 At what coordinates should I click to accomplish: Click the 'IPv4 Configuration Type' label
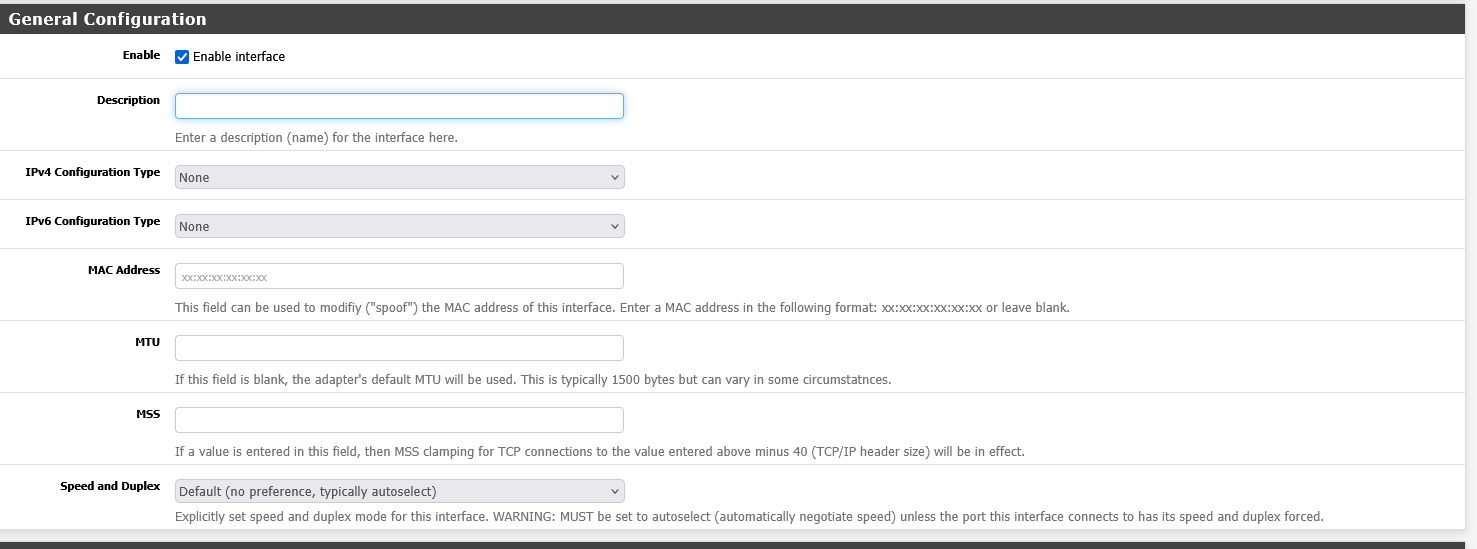(x=93, y=172)
